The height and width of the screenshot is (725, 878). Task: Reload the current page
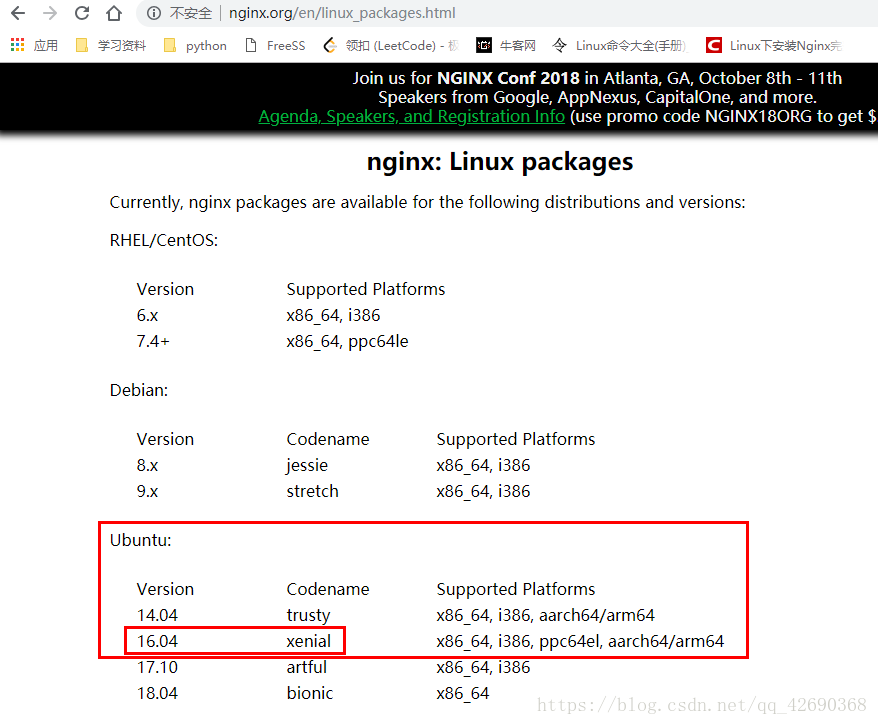[x=82, y=13]
